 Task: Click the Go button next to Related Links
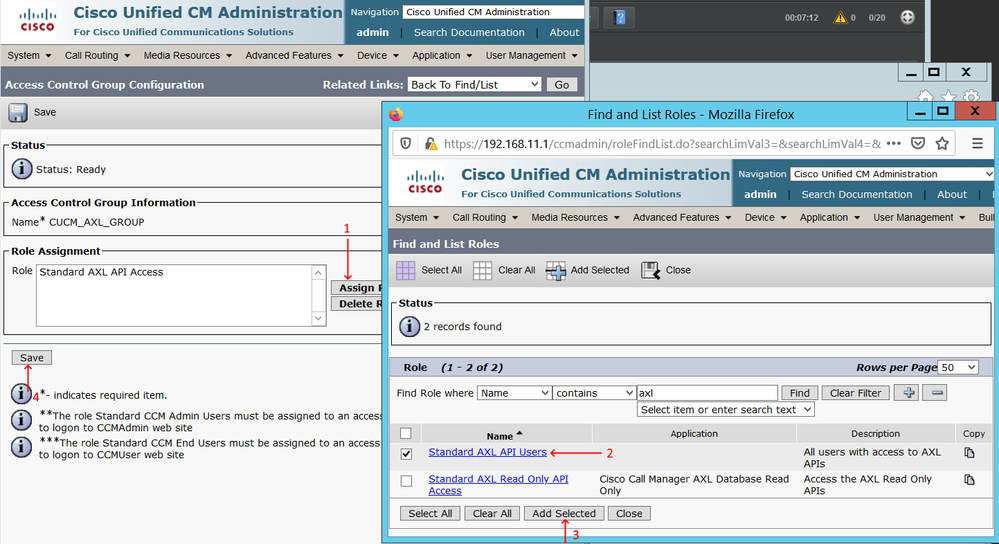[x=561, y=85]
